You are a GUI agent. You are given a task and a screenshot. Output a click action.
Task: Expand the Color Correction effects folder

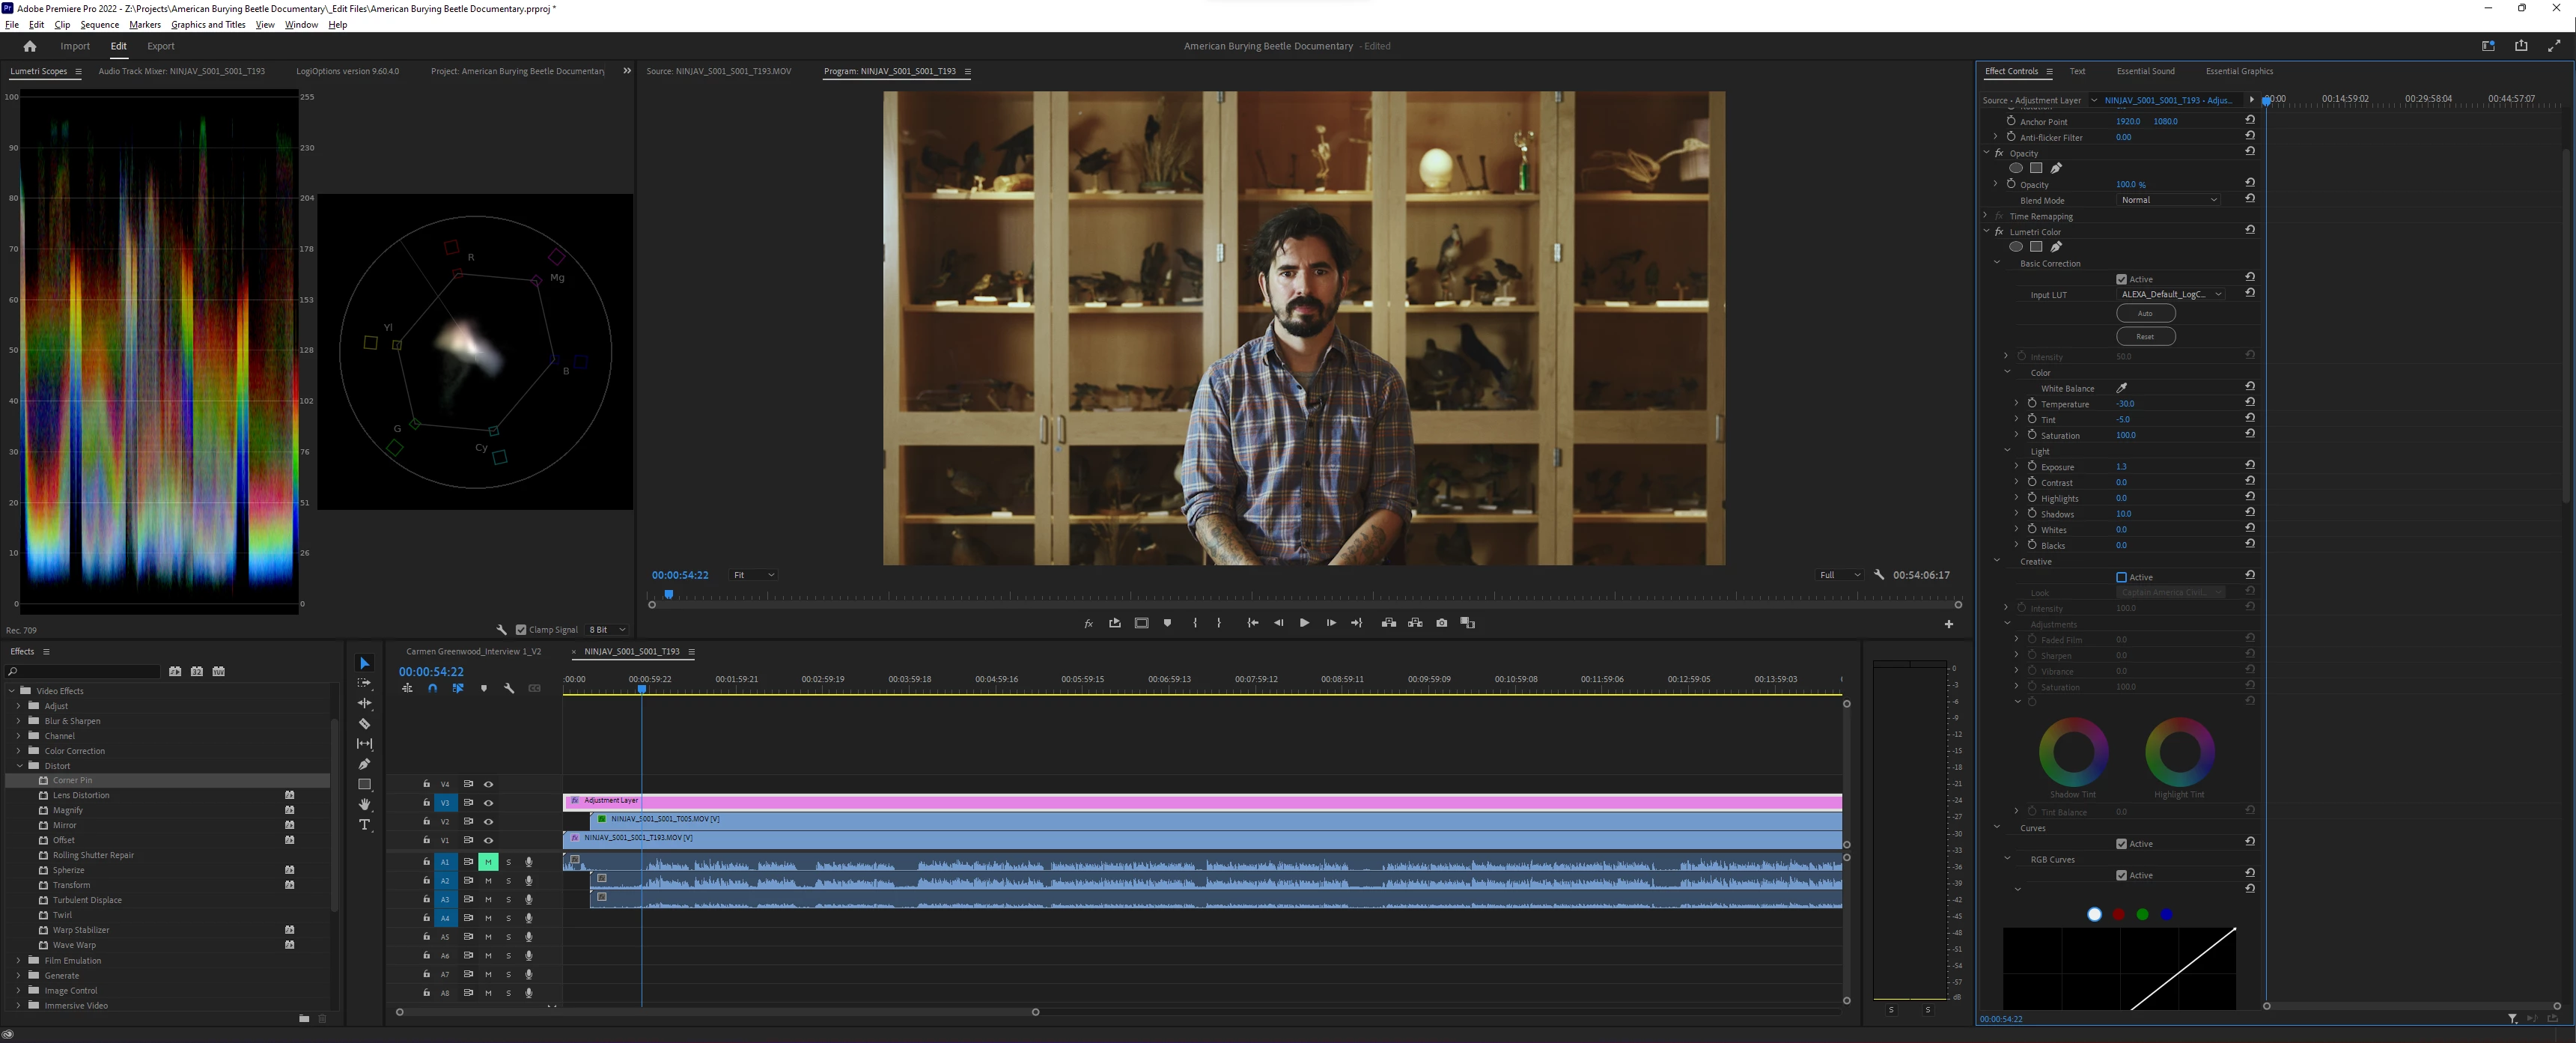click(18, 751)
